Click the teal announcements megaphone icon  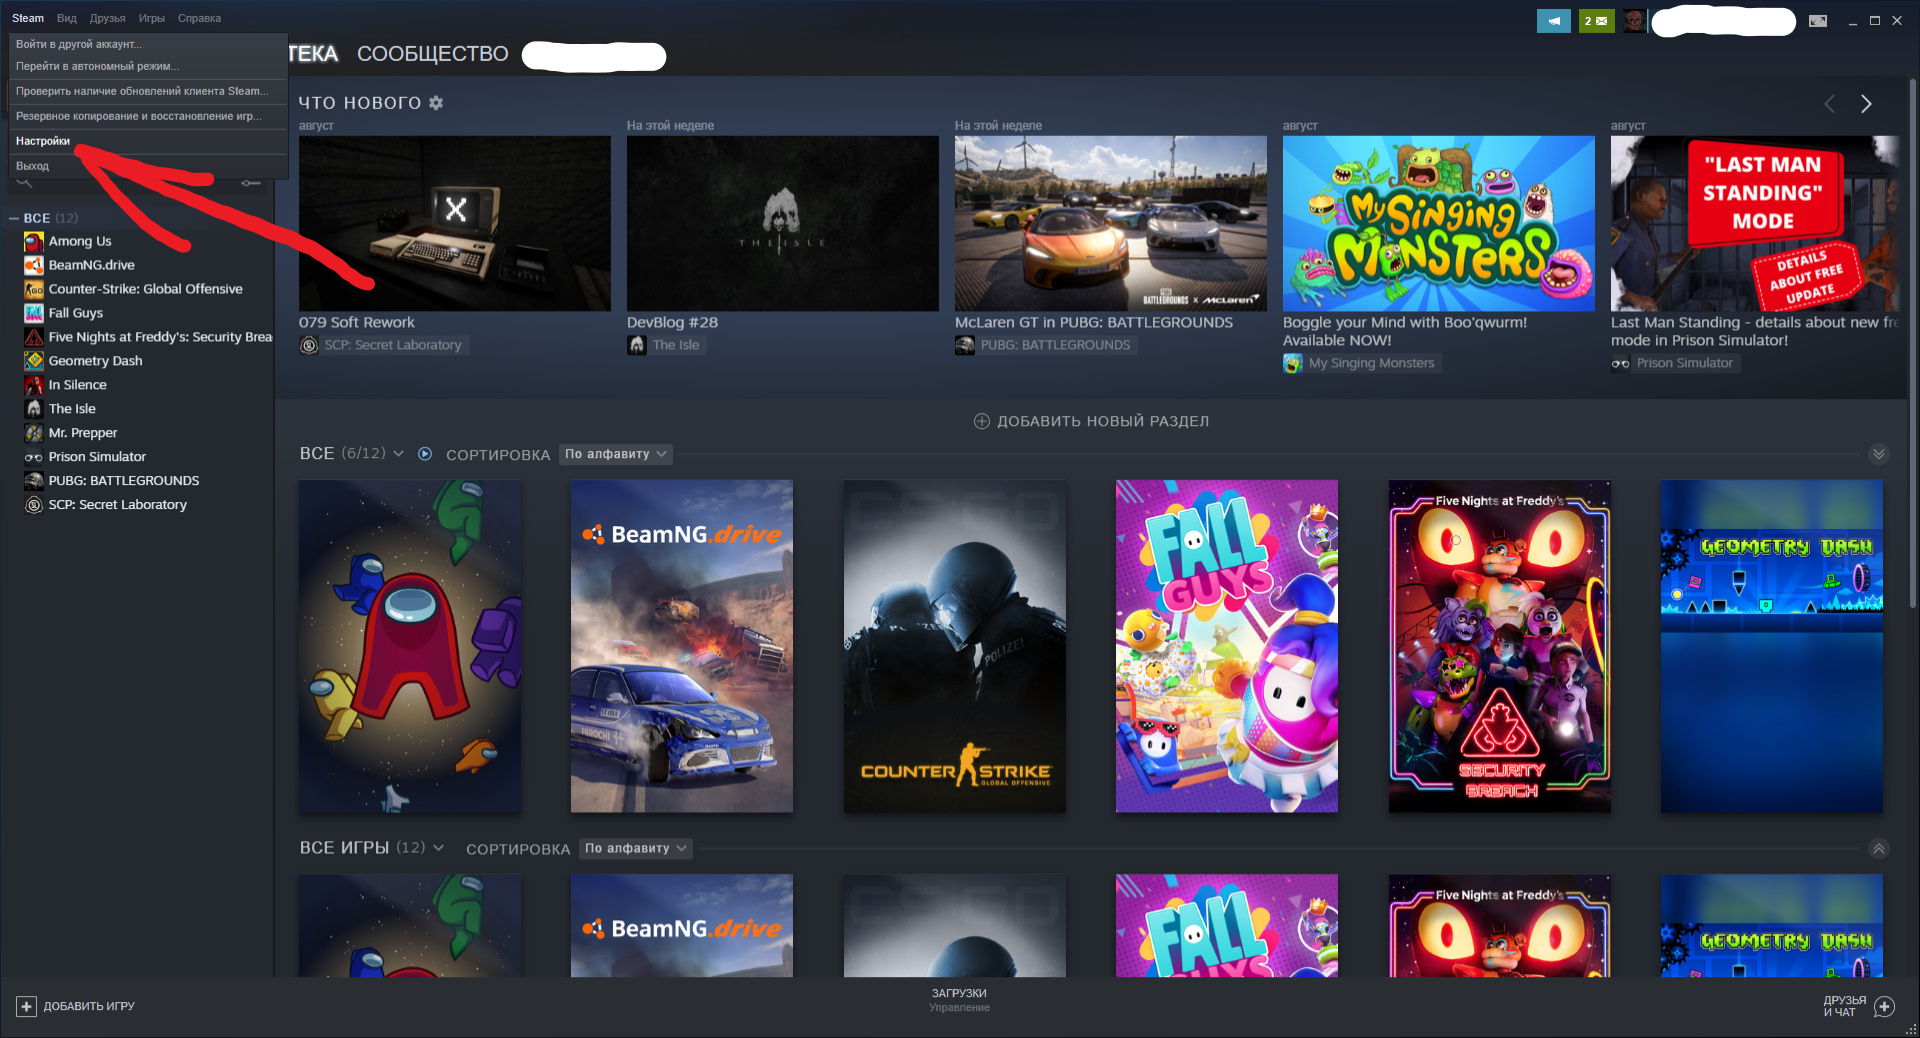click(x=1554, y=20)
